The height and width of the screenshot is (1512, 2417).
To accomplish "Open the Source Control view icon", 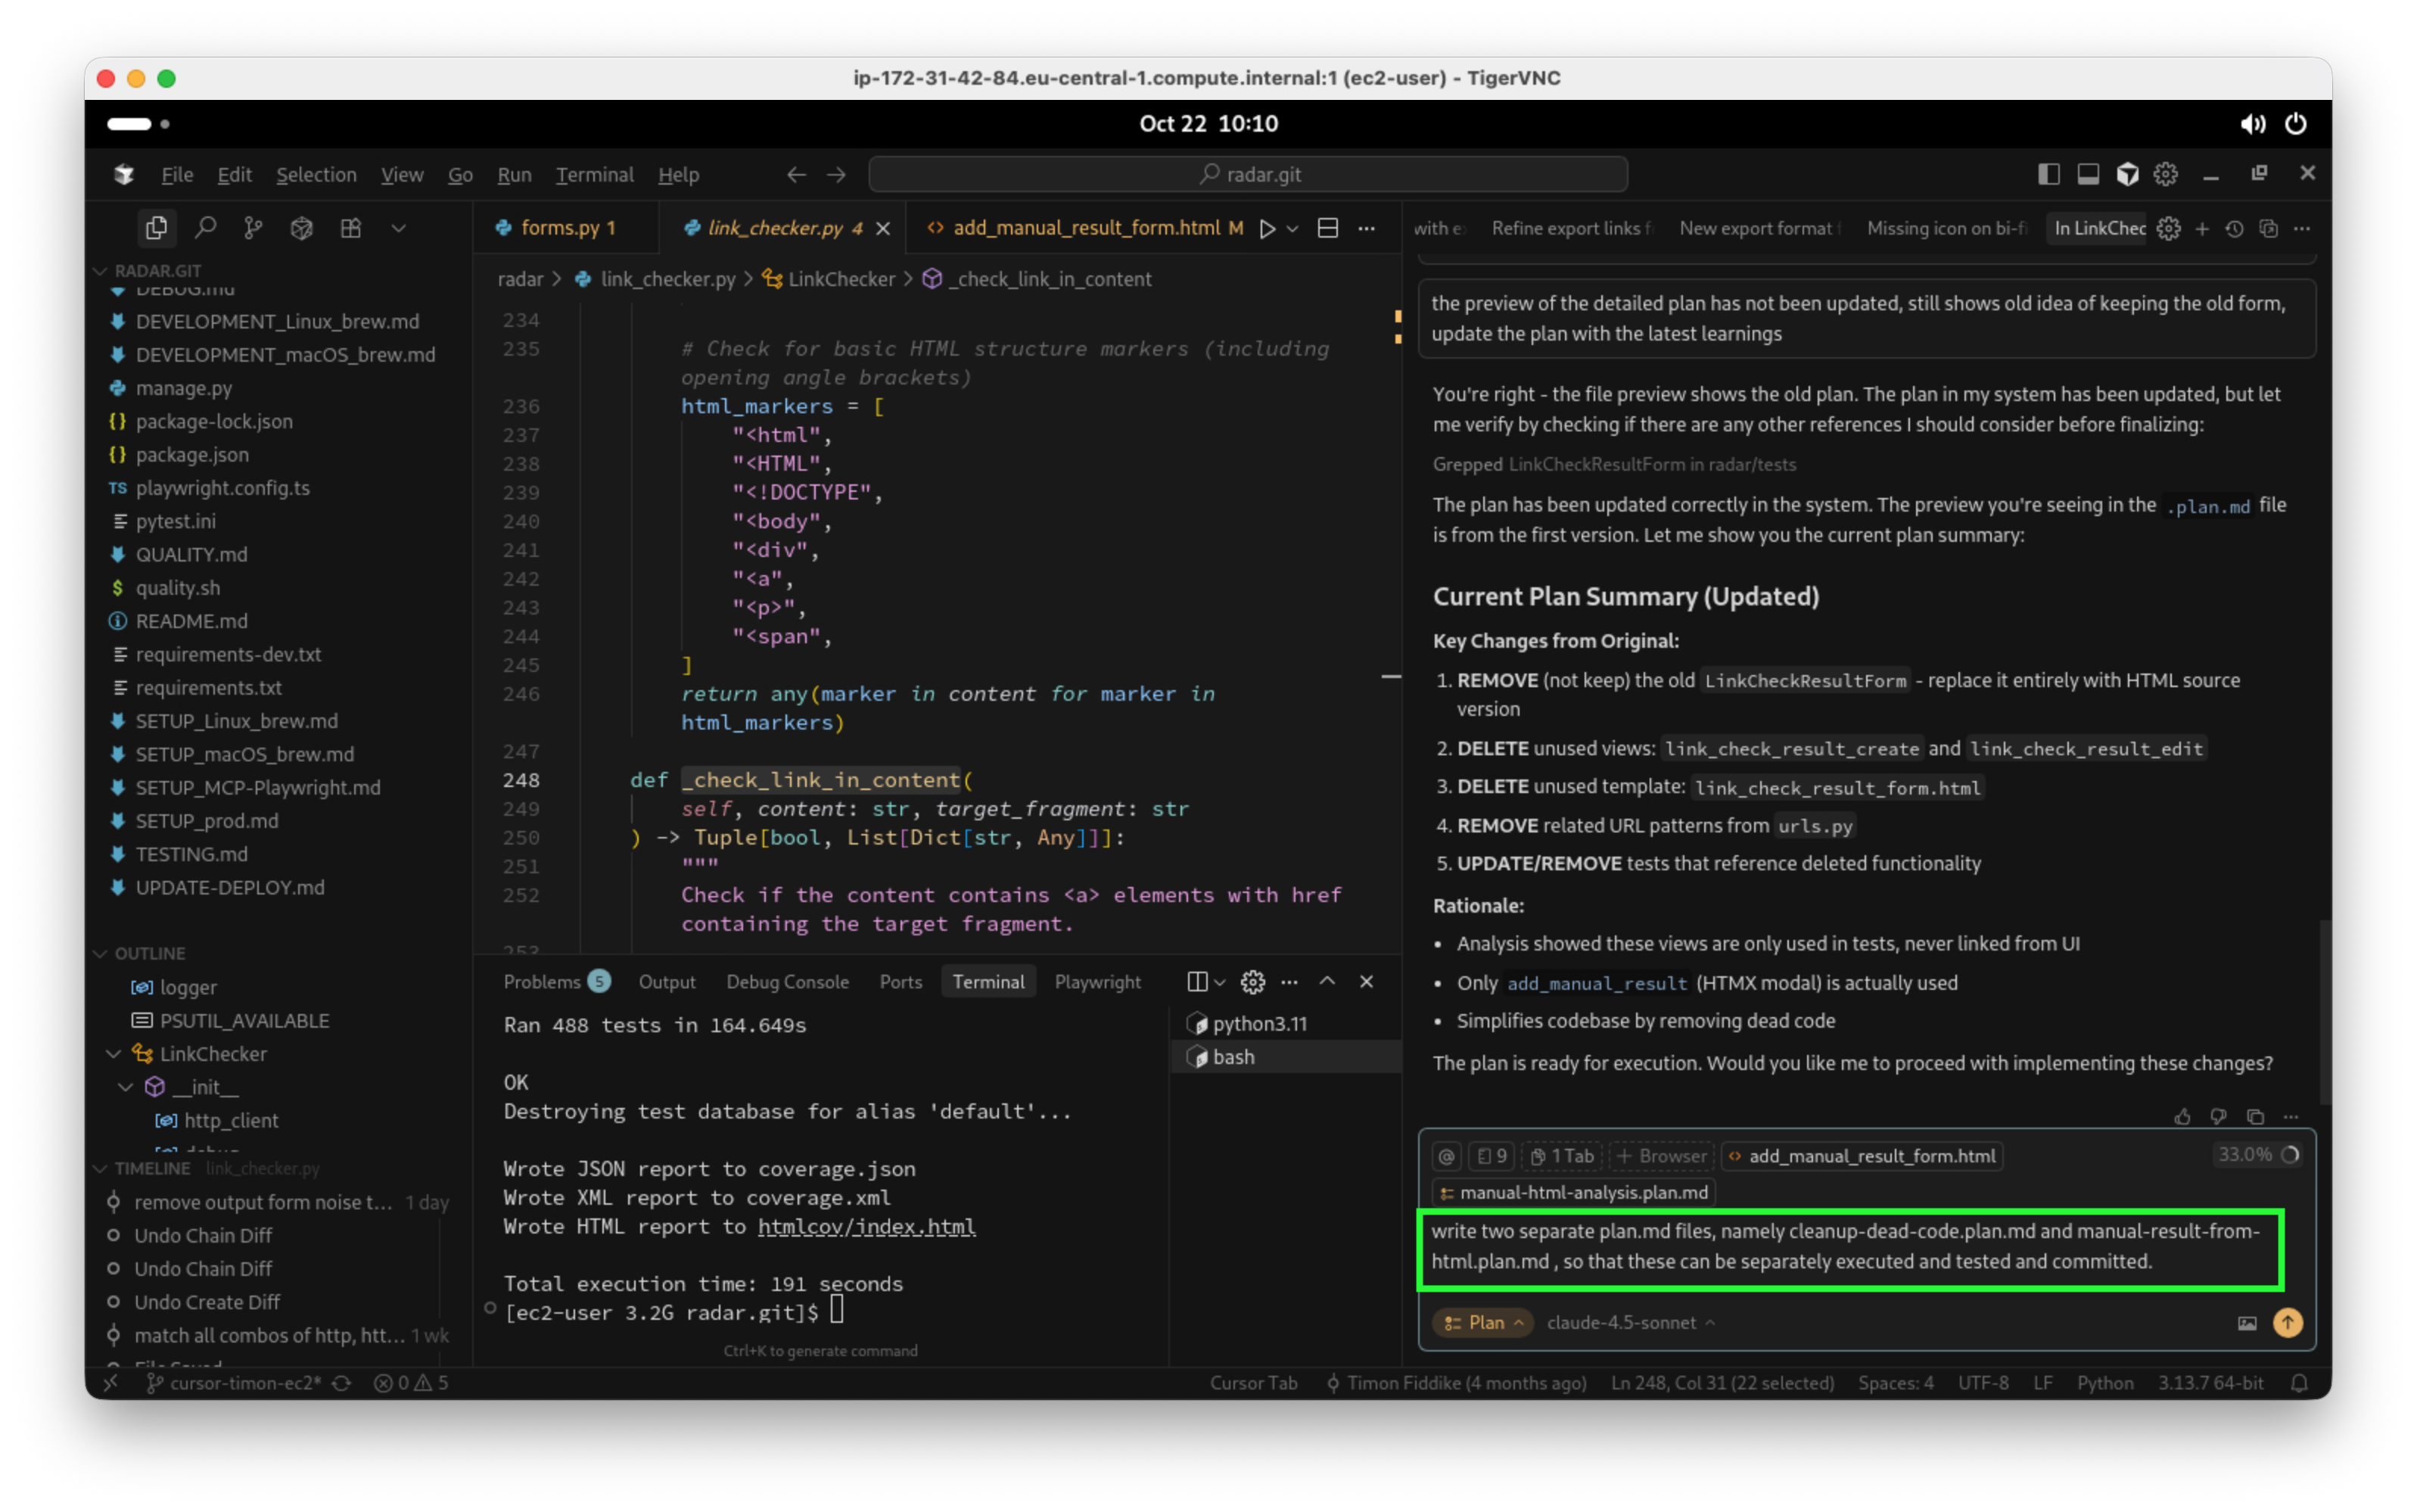I will click(254, 228).
